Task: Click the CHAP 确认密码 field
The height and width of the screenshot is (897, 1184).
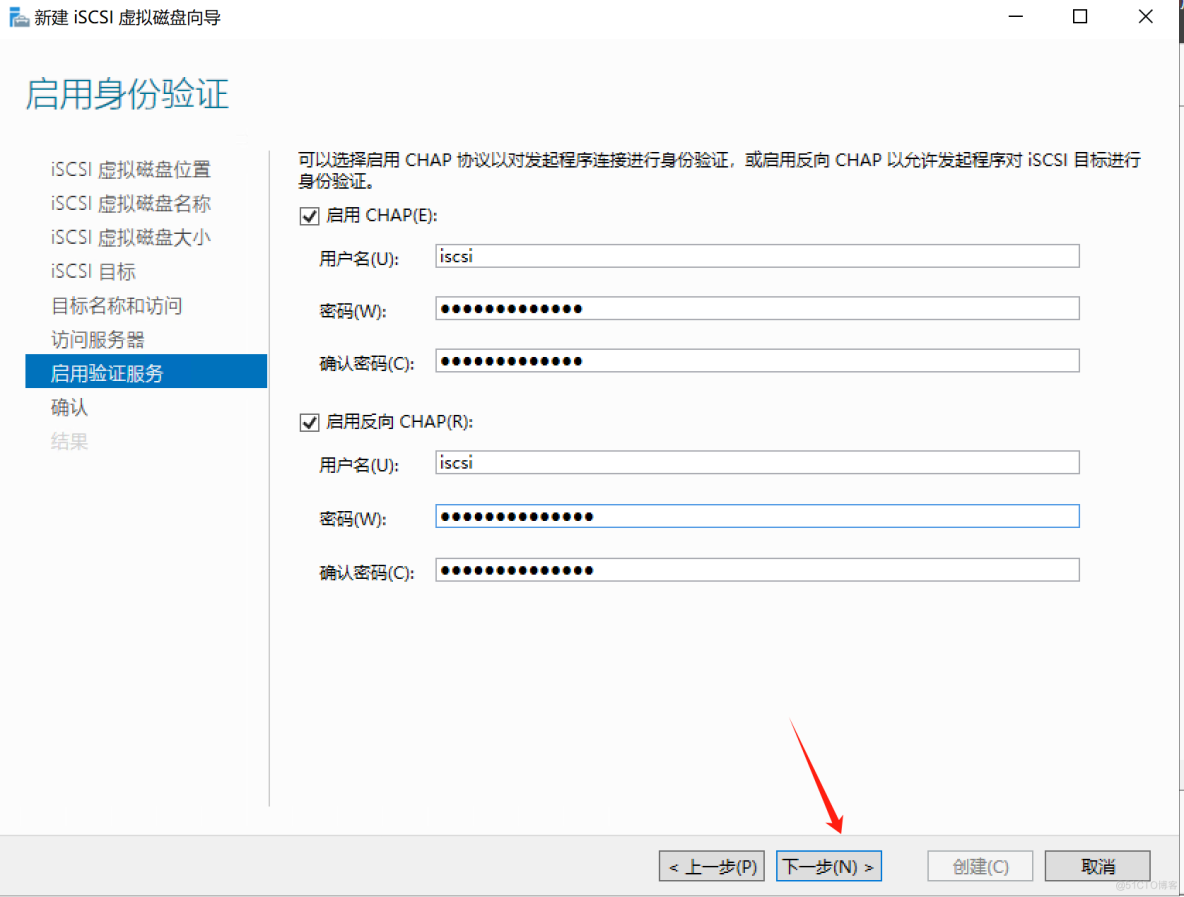Action: [x=757, y=361]
